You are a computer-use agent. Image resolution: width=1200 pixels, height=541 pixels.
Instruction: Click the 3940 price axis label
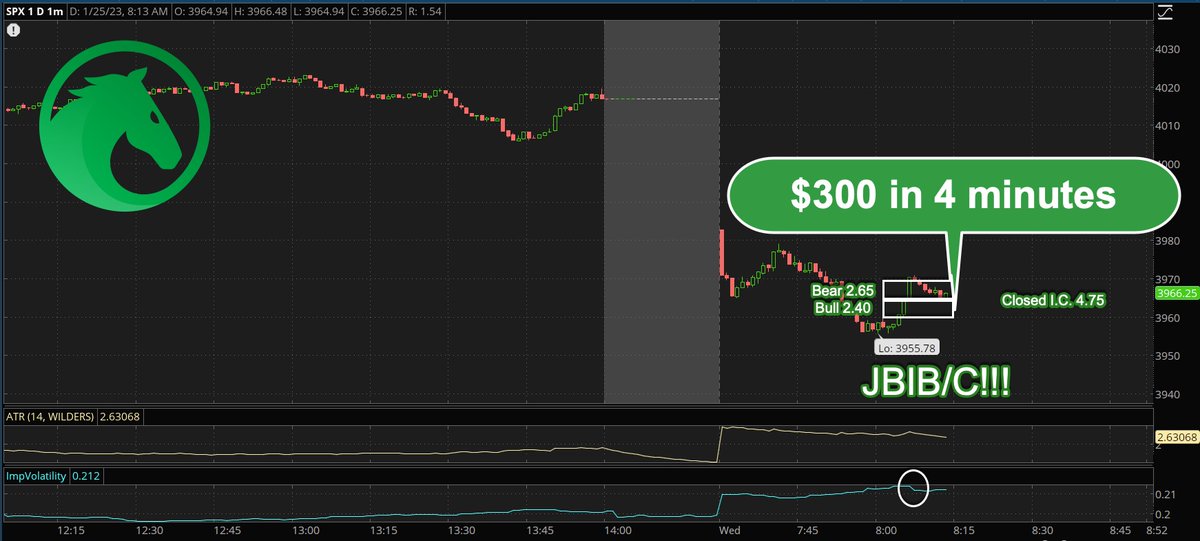click(1167, 395)
